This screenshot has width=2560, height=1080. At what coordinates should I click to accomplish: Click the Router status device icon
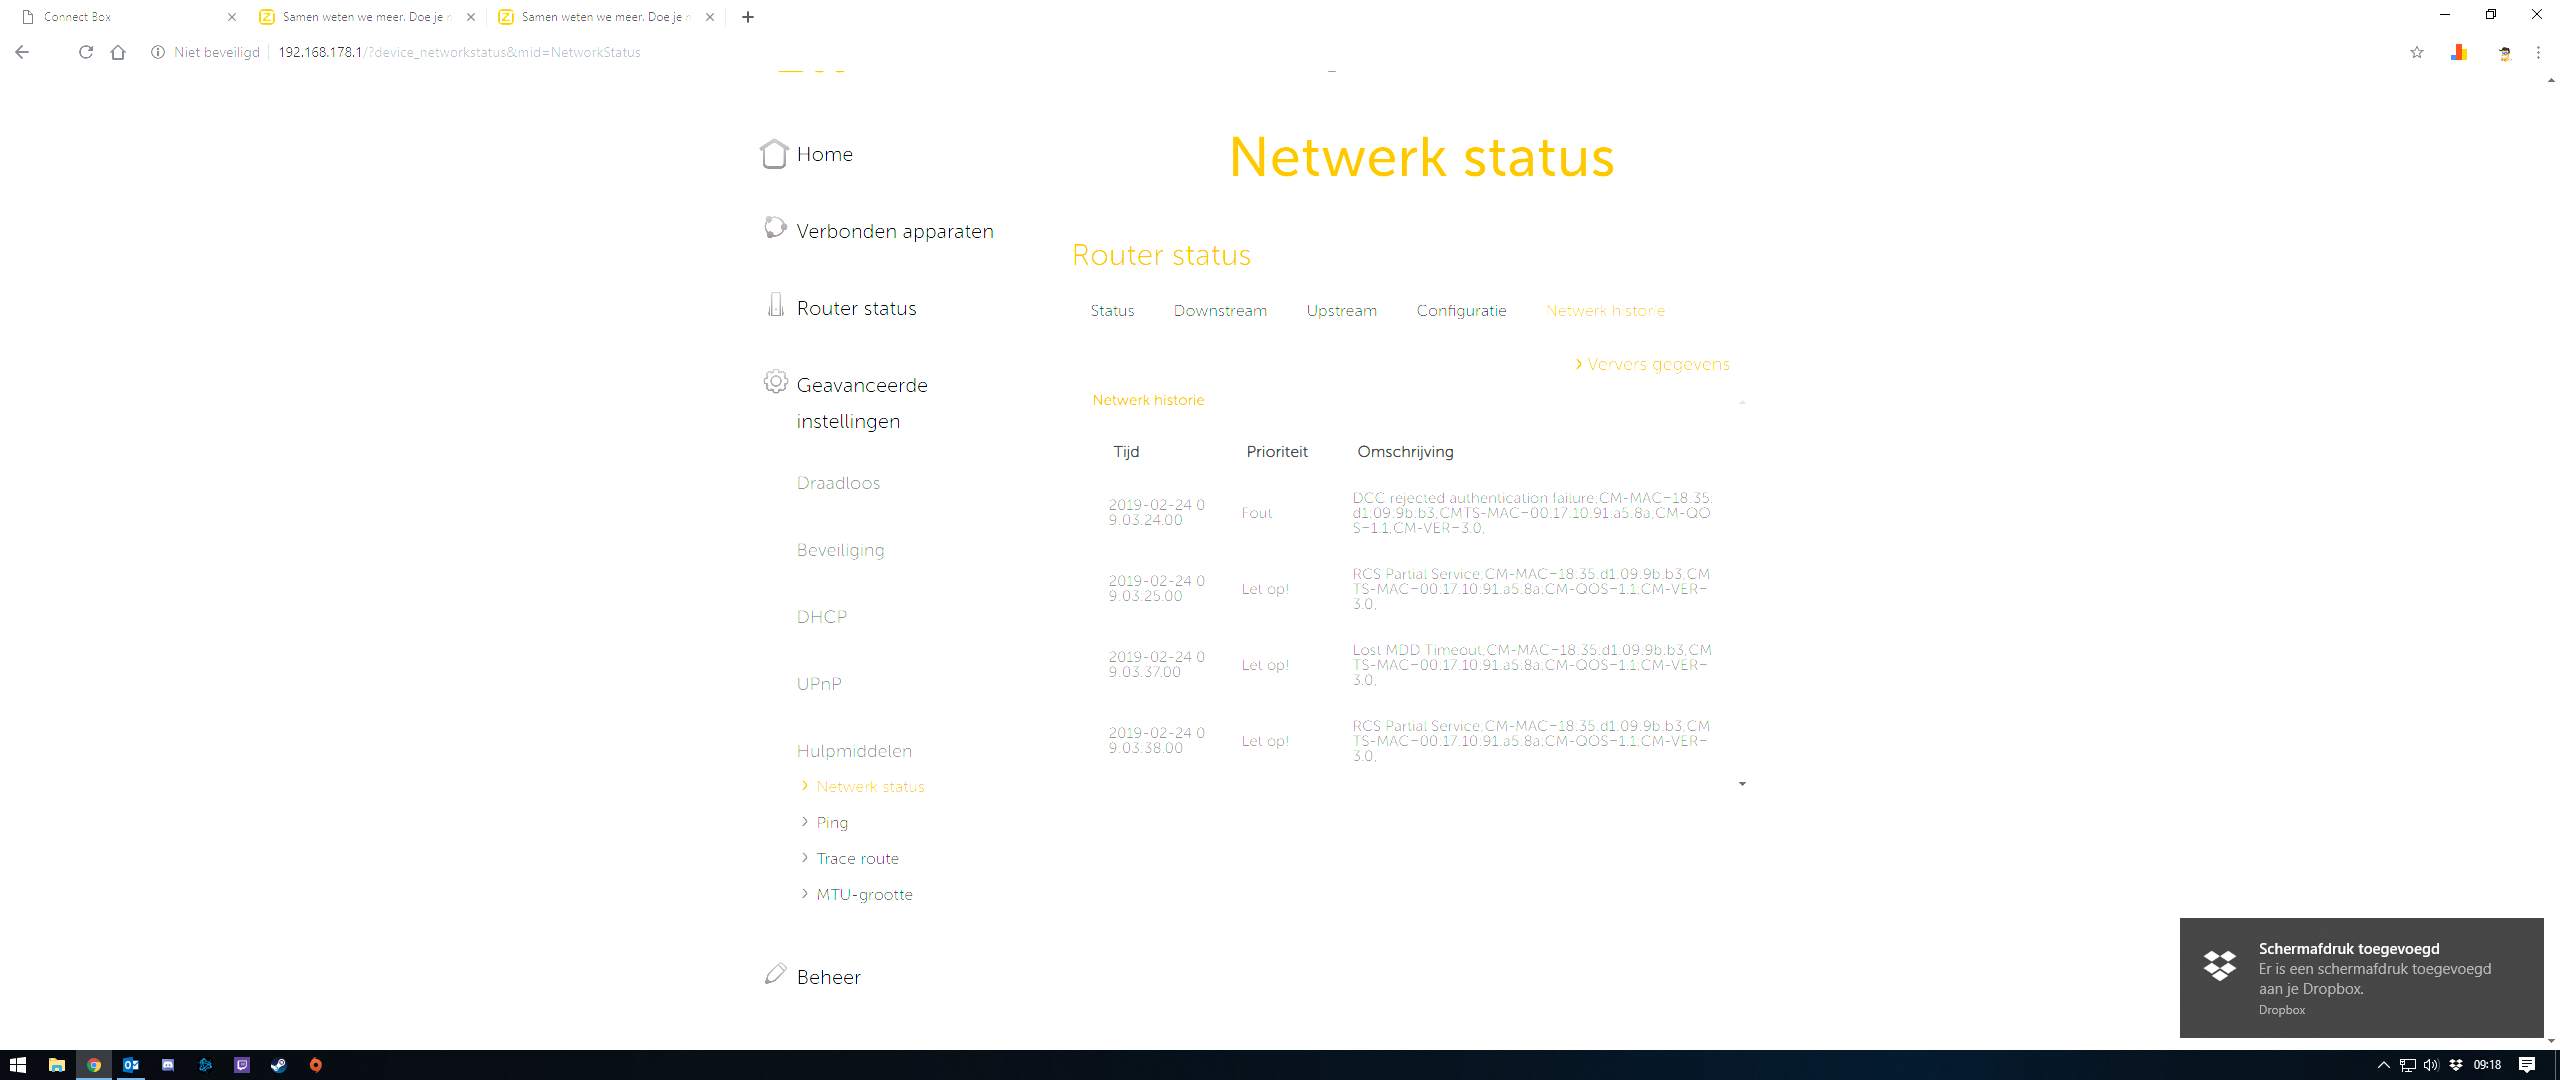(x=775, y=305)
